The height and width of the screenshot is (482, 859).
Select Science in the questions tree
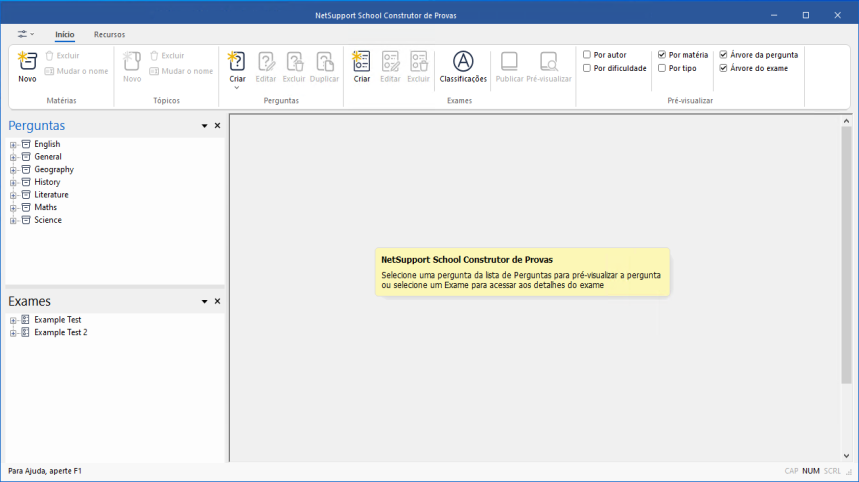[48, 220]
